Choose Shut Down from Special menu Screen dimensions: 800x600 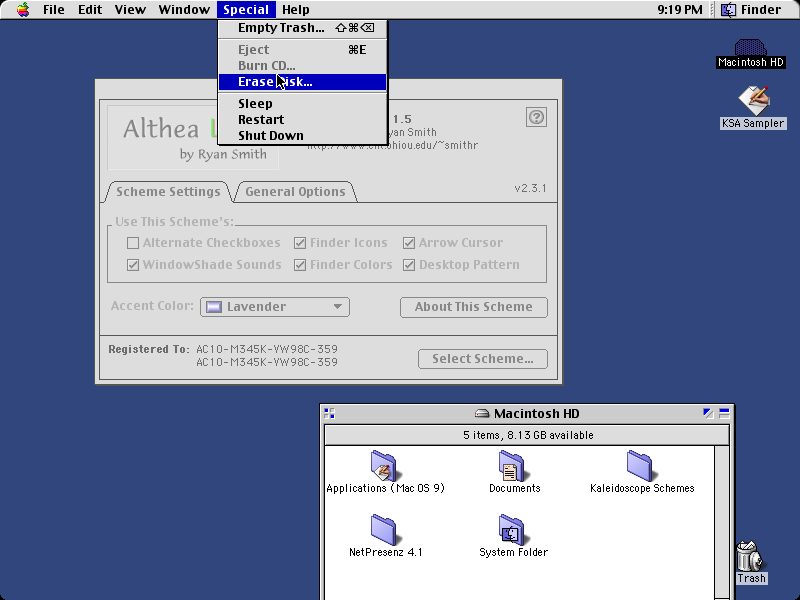coord(302,136)
